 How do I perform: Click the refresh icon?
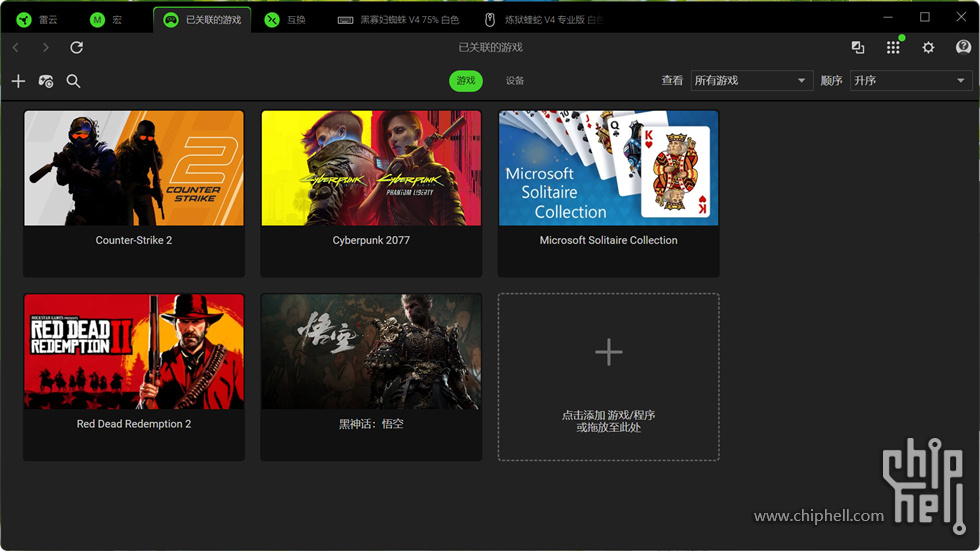pos(76,47)
